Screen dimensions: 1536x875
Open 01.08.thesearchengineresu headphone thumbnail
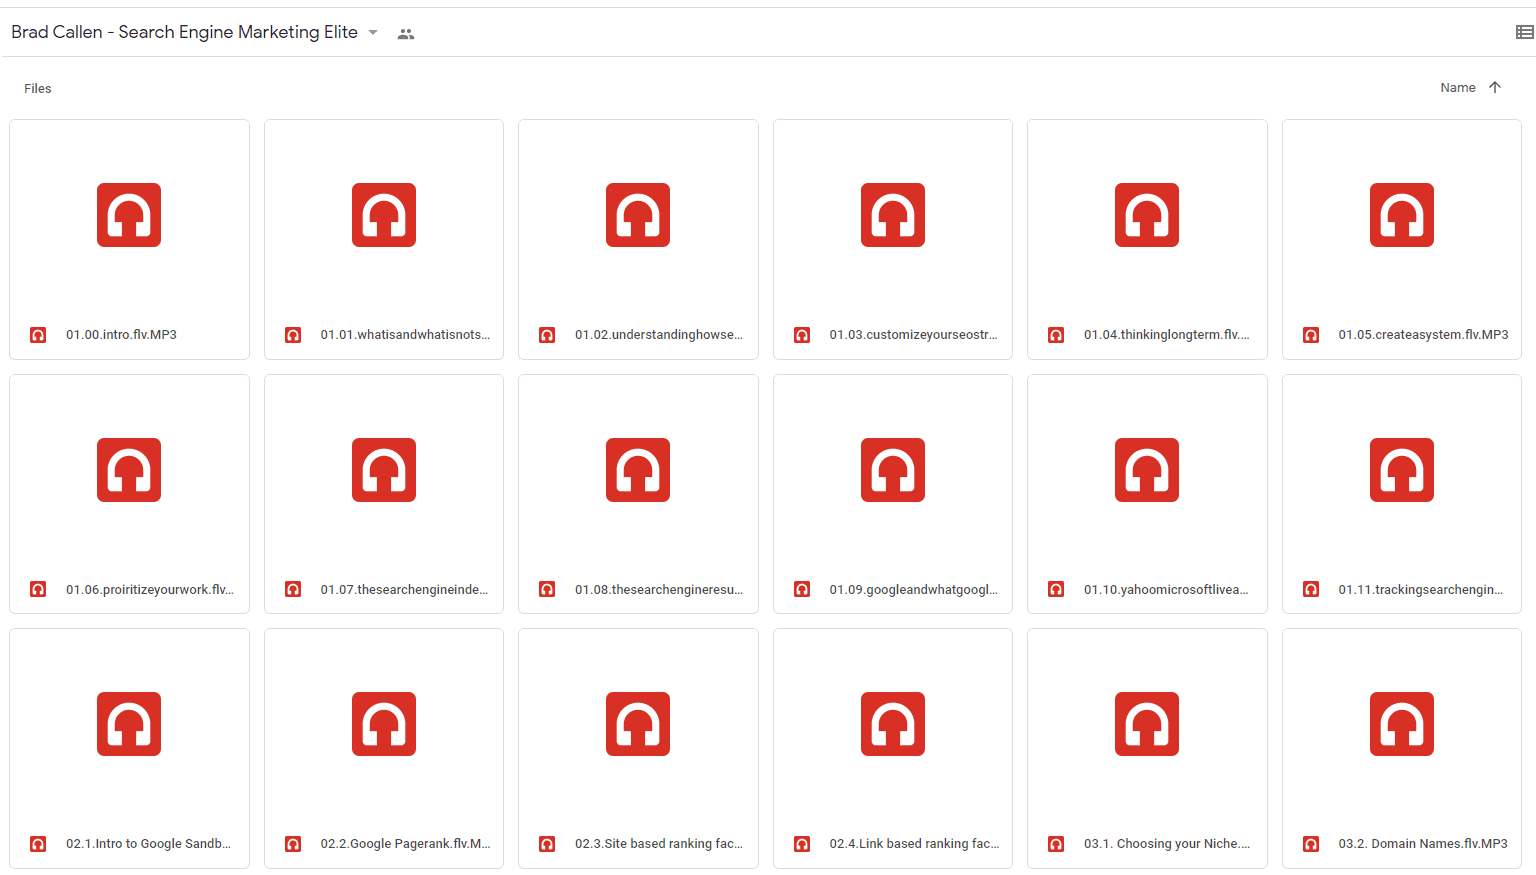pyautogui.click(x=638, y=470)
